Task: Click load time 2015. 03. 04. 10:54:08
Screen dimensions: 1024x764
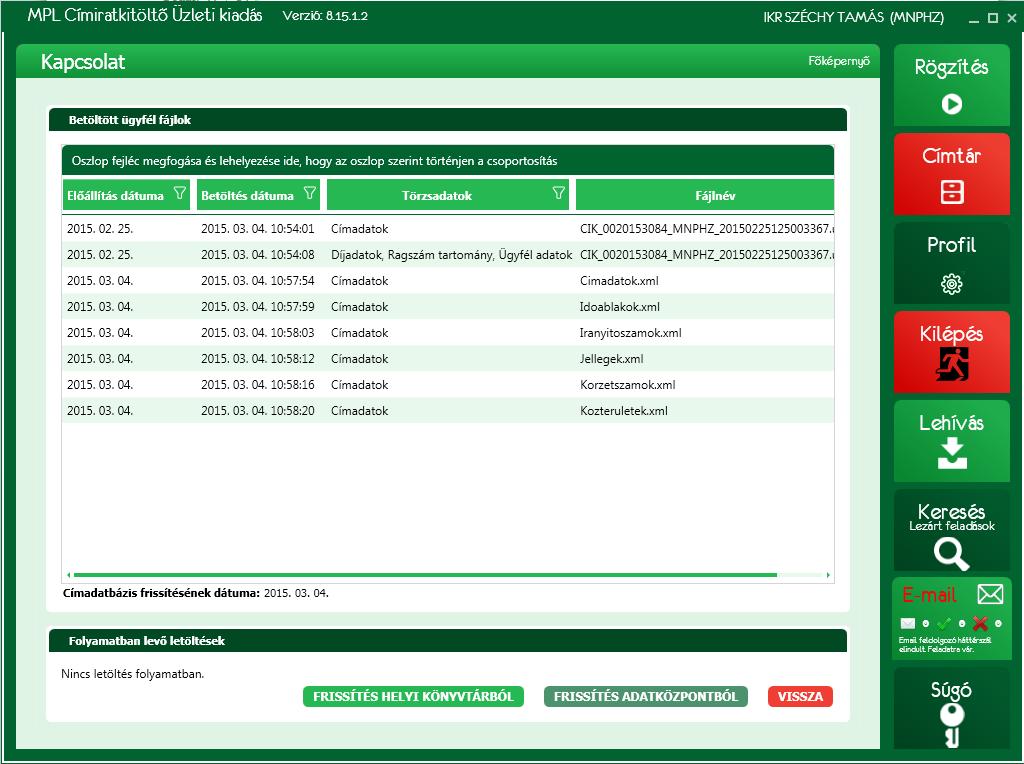Action: click(x=257, y=255)
